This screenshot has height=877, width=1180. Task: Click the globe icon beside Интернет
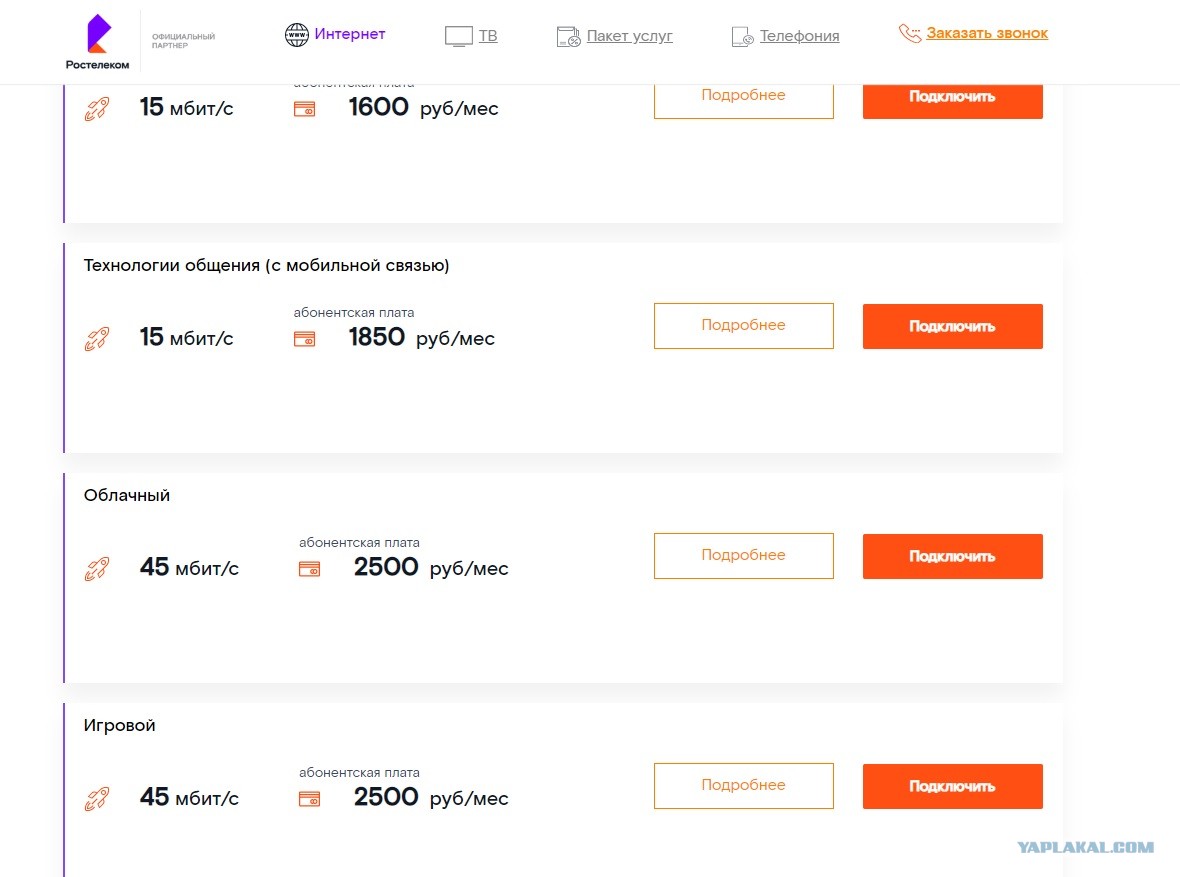[297, 35]
